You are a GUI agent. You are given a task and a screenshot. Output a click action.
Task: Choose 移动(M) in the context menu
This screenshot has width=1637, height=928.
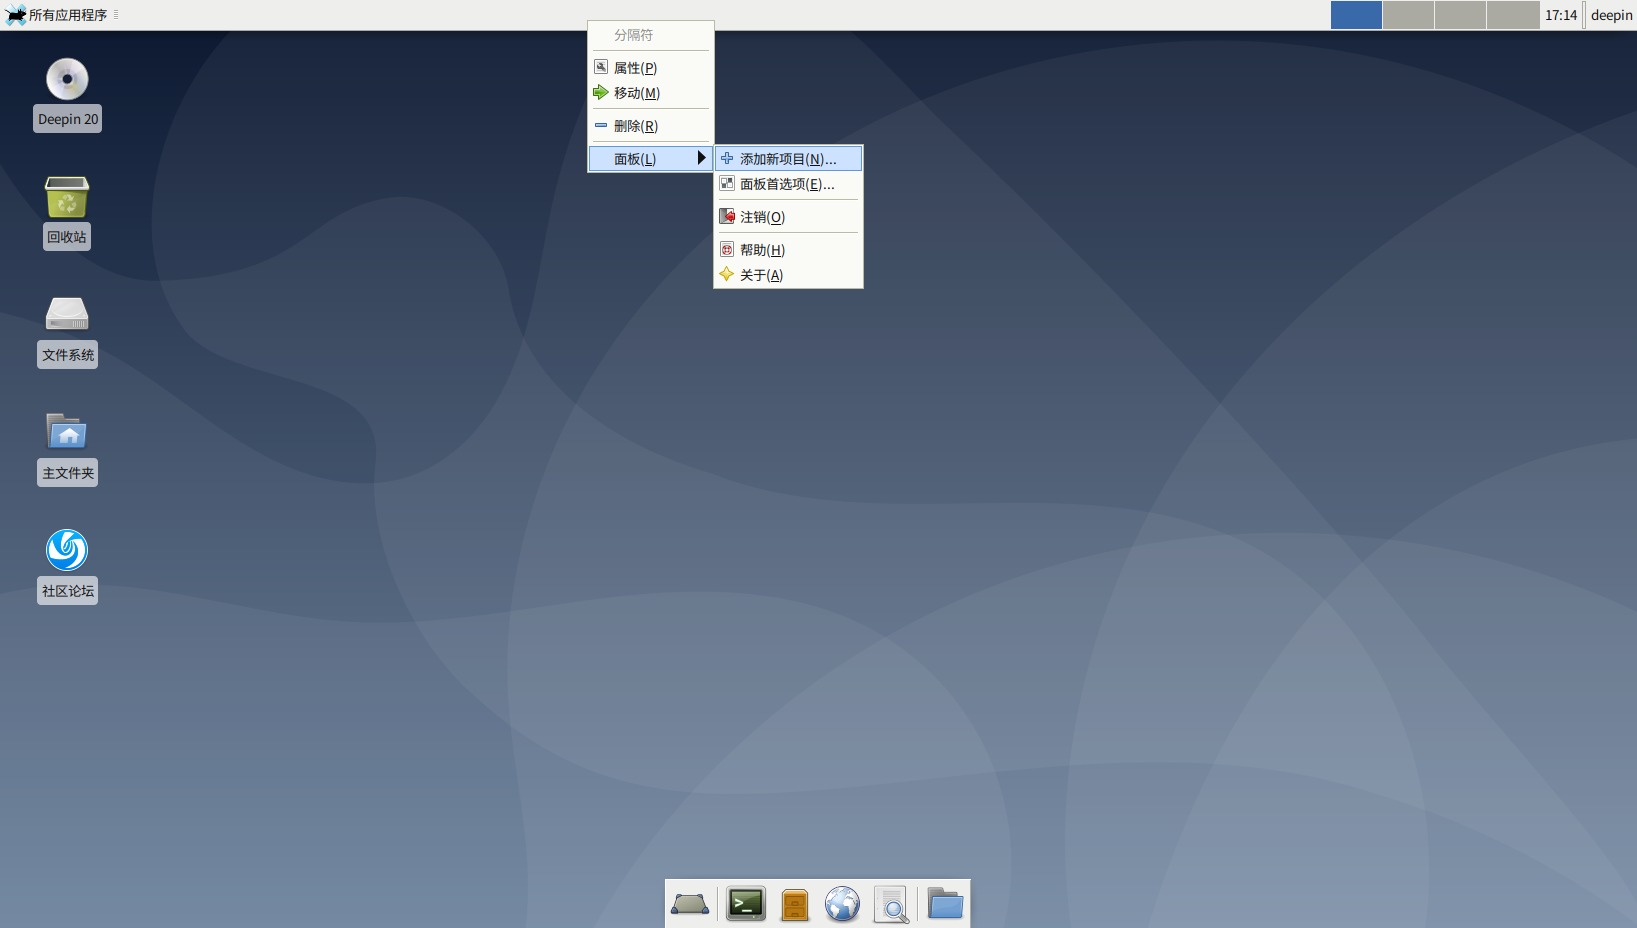click(651, 93)
